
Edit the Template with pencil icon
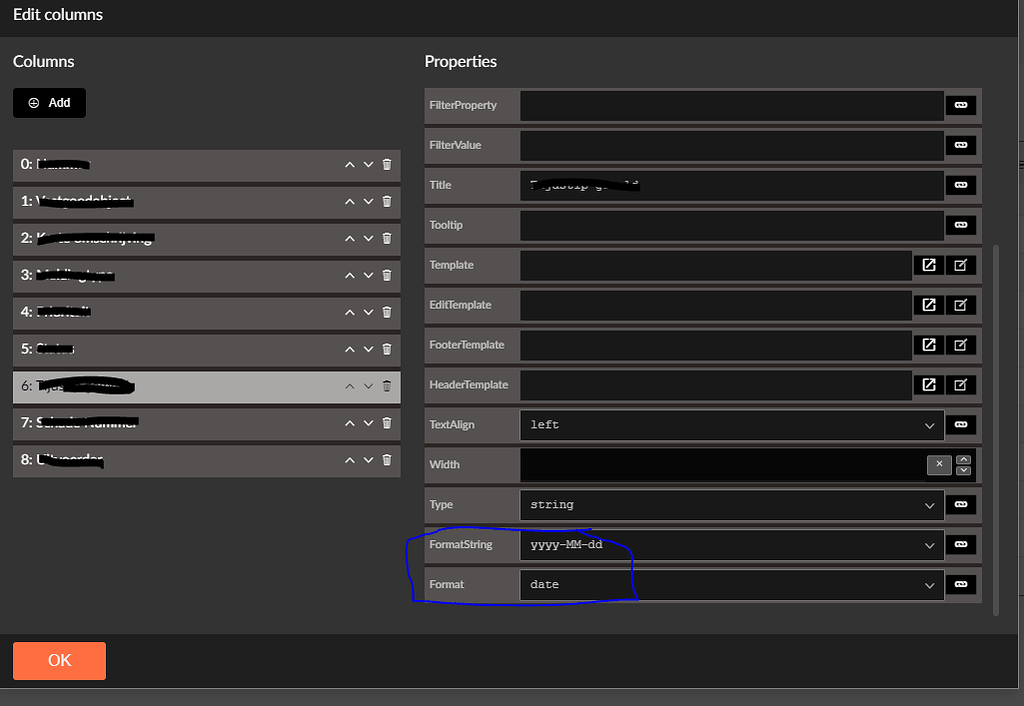point(961,265)
